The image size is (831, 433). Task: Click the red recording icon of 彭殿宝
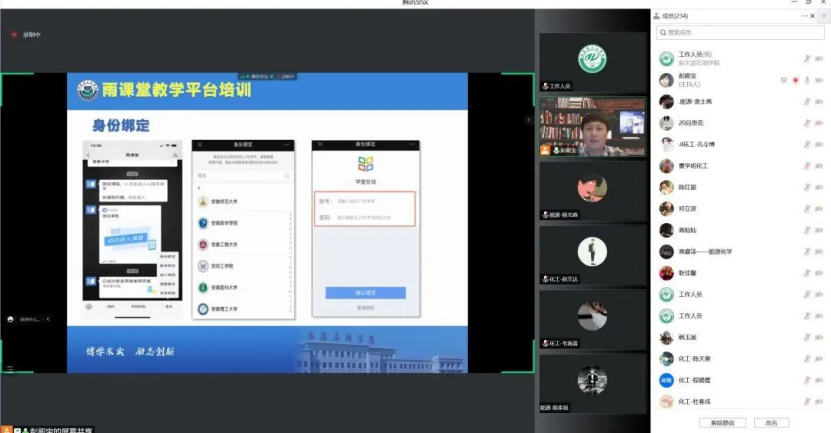[795, 80]
